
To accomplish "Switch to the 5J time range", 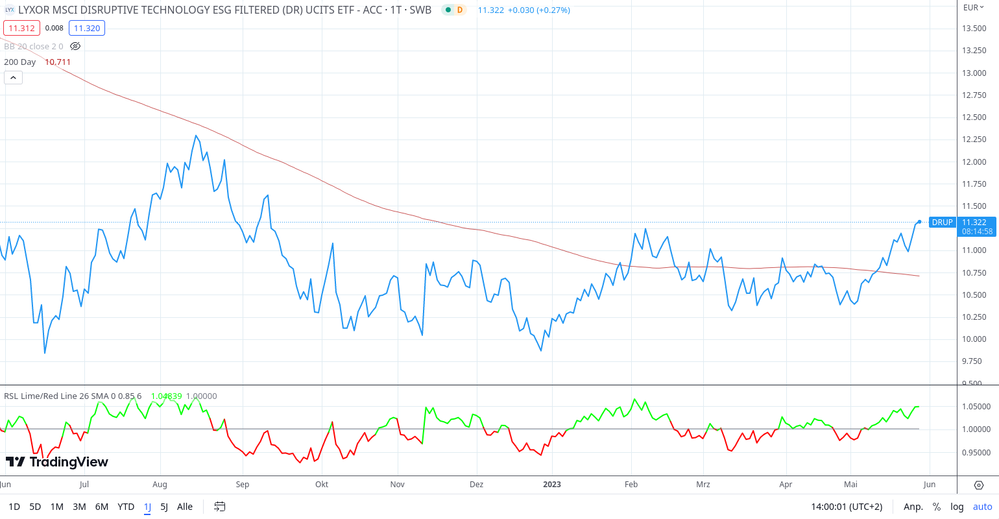I will pos(164,507).
